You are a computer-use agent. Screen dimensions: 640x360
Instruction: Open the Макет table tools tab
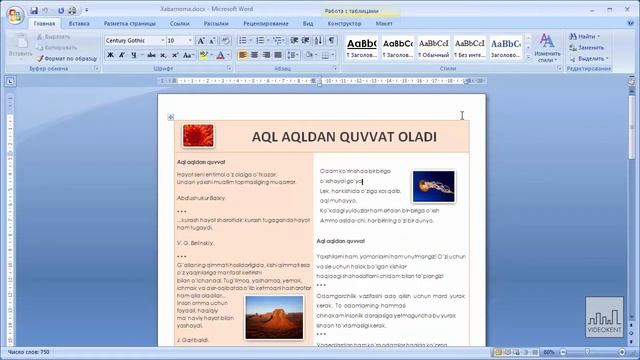click(x=384, y=24)
